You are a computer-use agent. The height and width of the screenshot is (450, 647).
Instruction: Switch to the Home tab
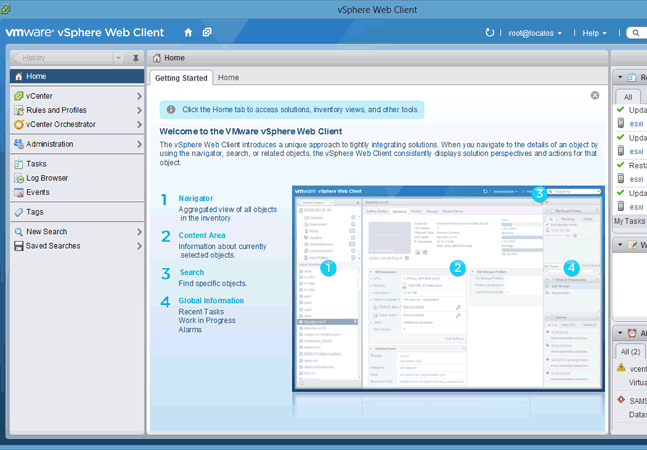[228, 78]
